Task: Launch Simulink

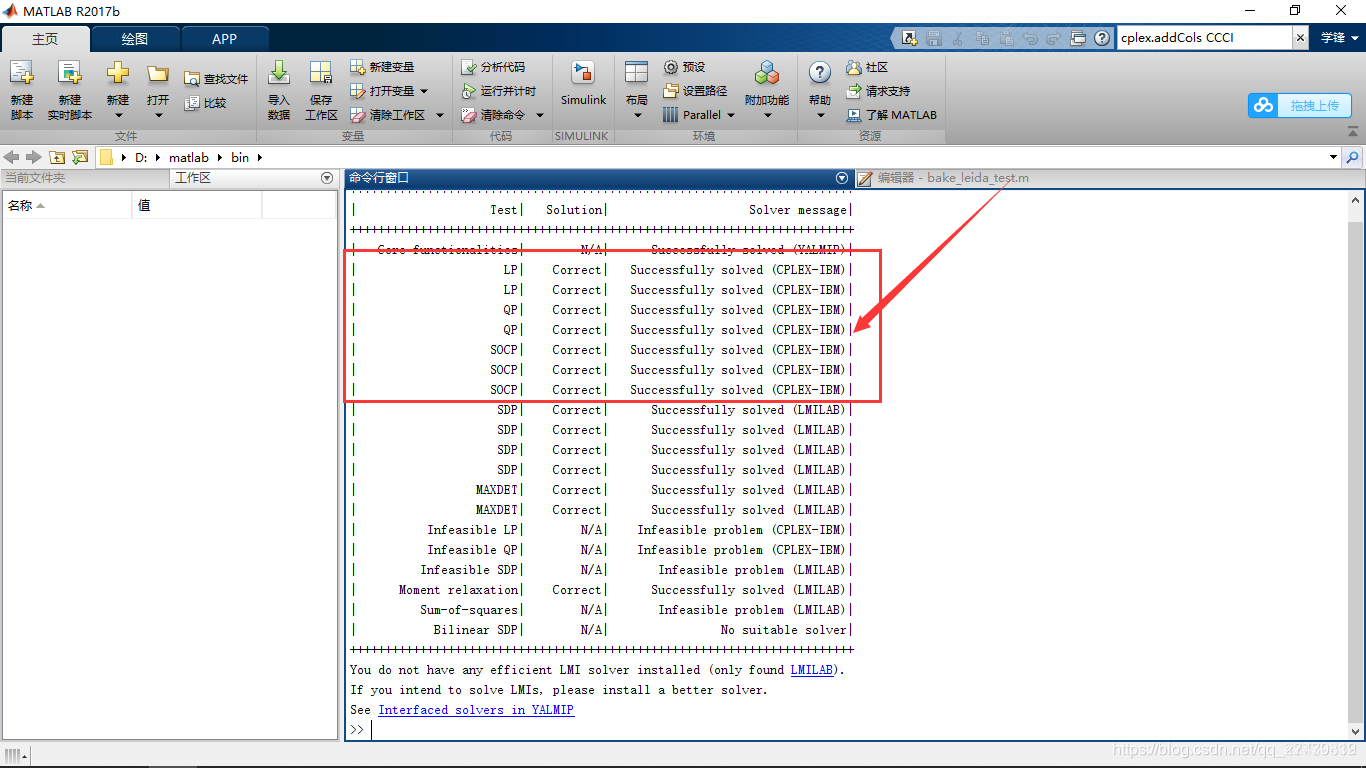Action: [x=583, y=85]
